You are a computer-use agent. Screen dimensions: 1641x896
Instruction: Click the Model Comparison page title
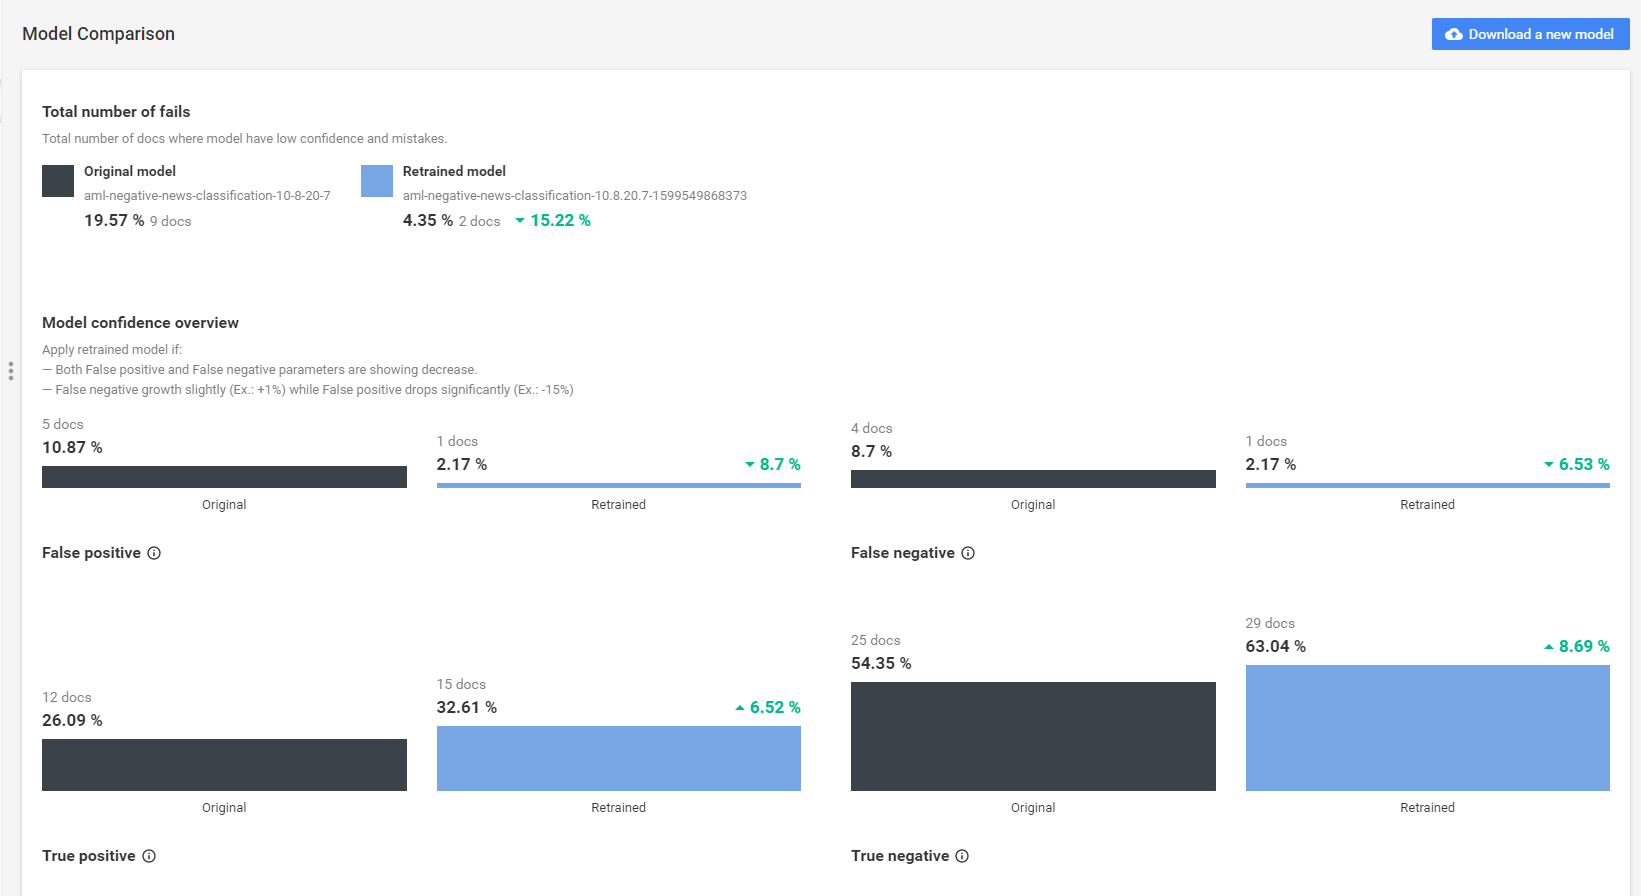coord(98,34)
